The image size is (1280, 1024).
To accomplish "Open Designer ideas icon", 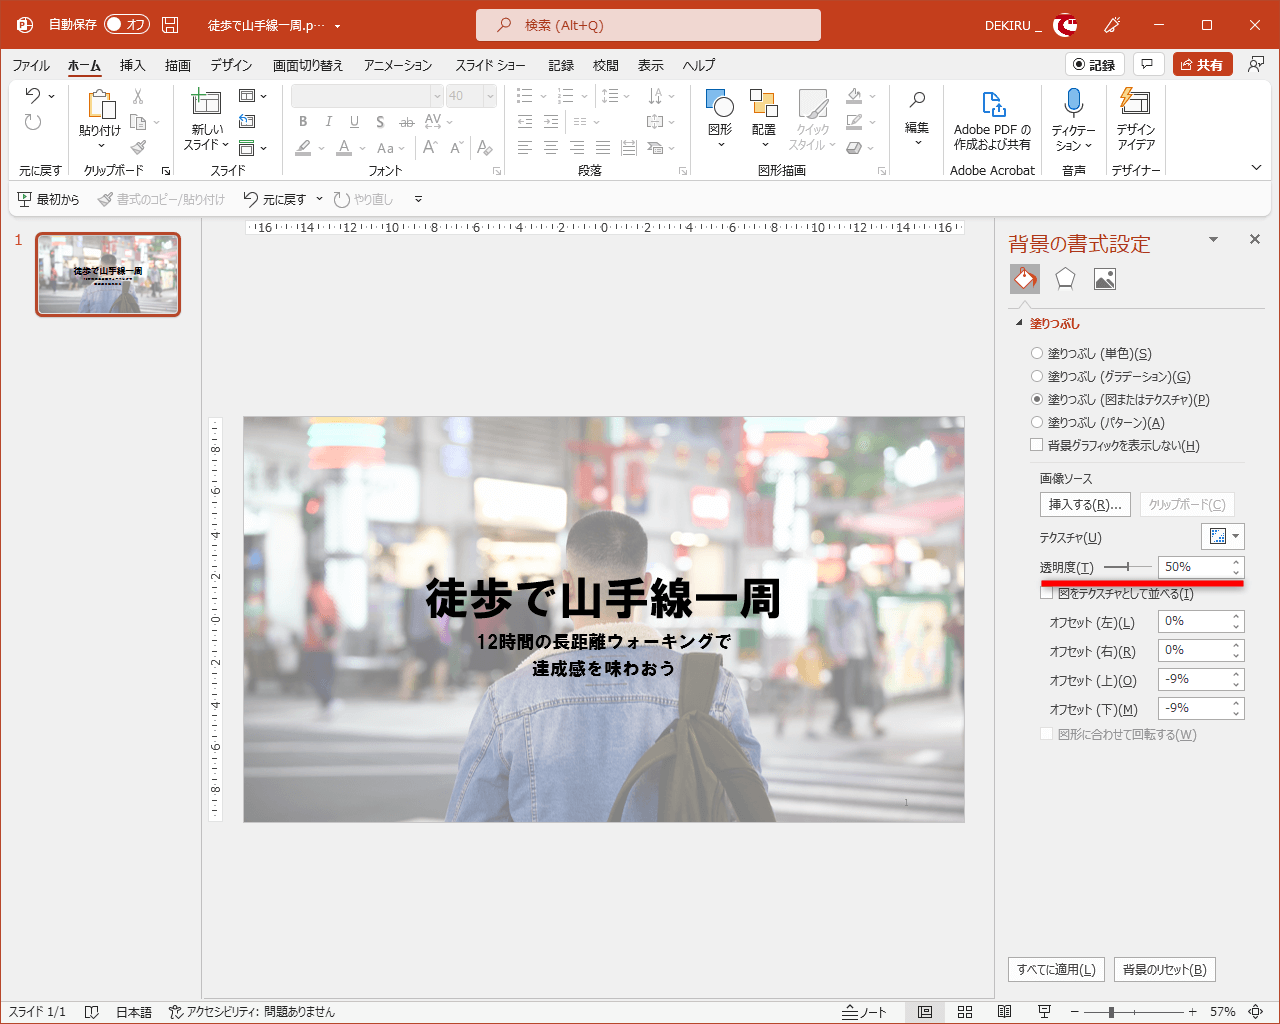I will coord(1135,103).
